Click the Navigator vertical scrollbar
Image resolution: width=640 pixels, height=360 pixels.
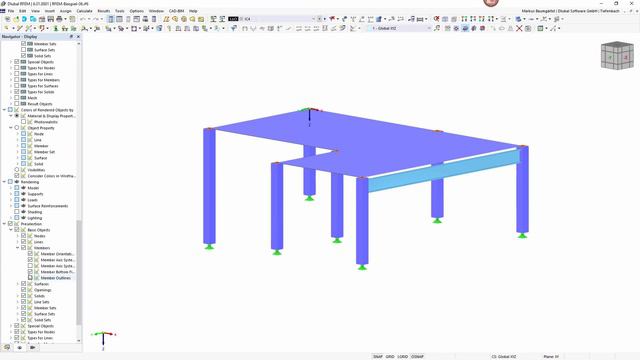click(79, 273)
